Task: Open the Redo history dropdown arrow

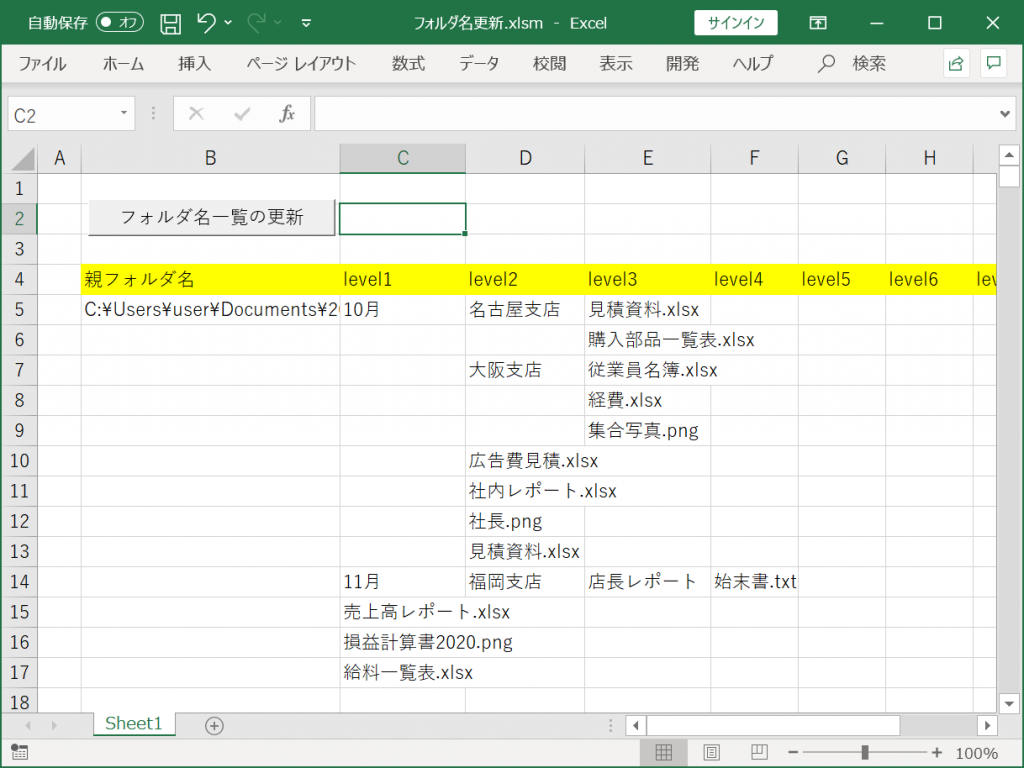Action: [278, 23]
